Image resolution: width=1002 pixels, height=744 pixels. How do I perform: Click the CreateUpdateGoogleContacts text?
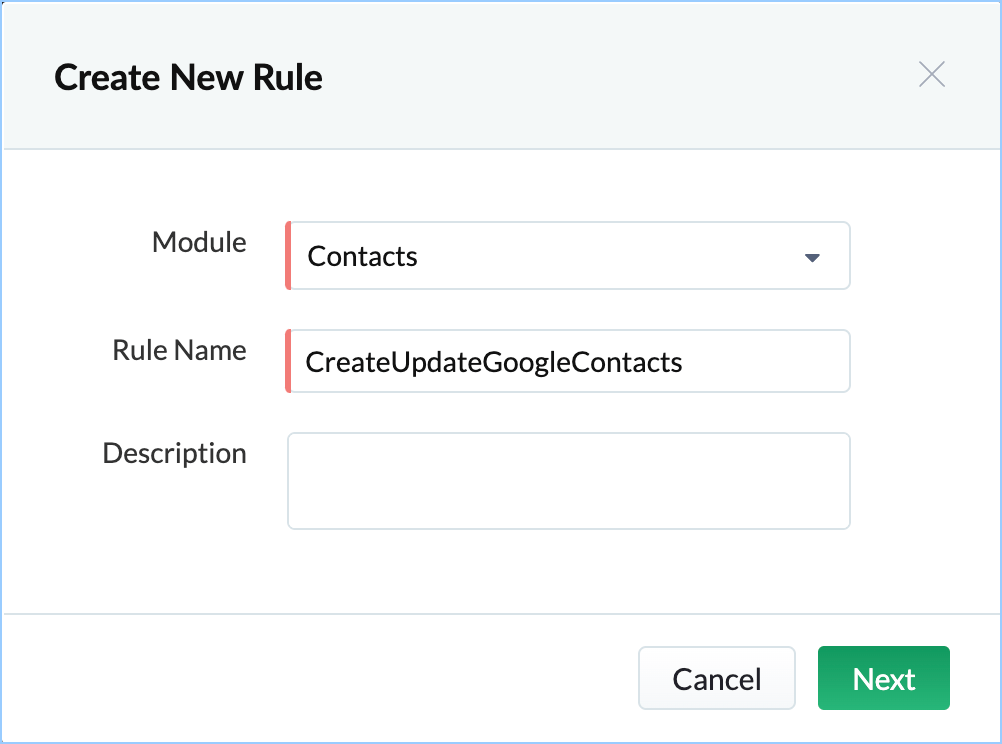pos(494,362)
